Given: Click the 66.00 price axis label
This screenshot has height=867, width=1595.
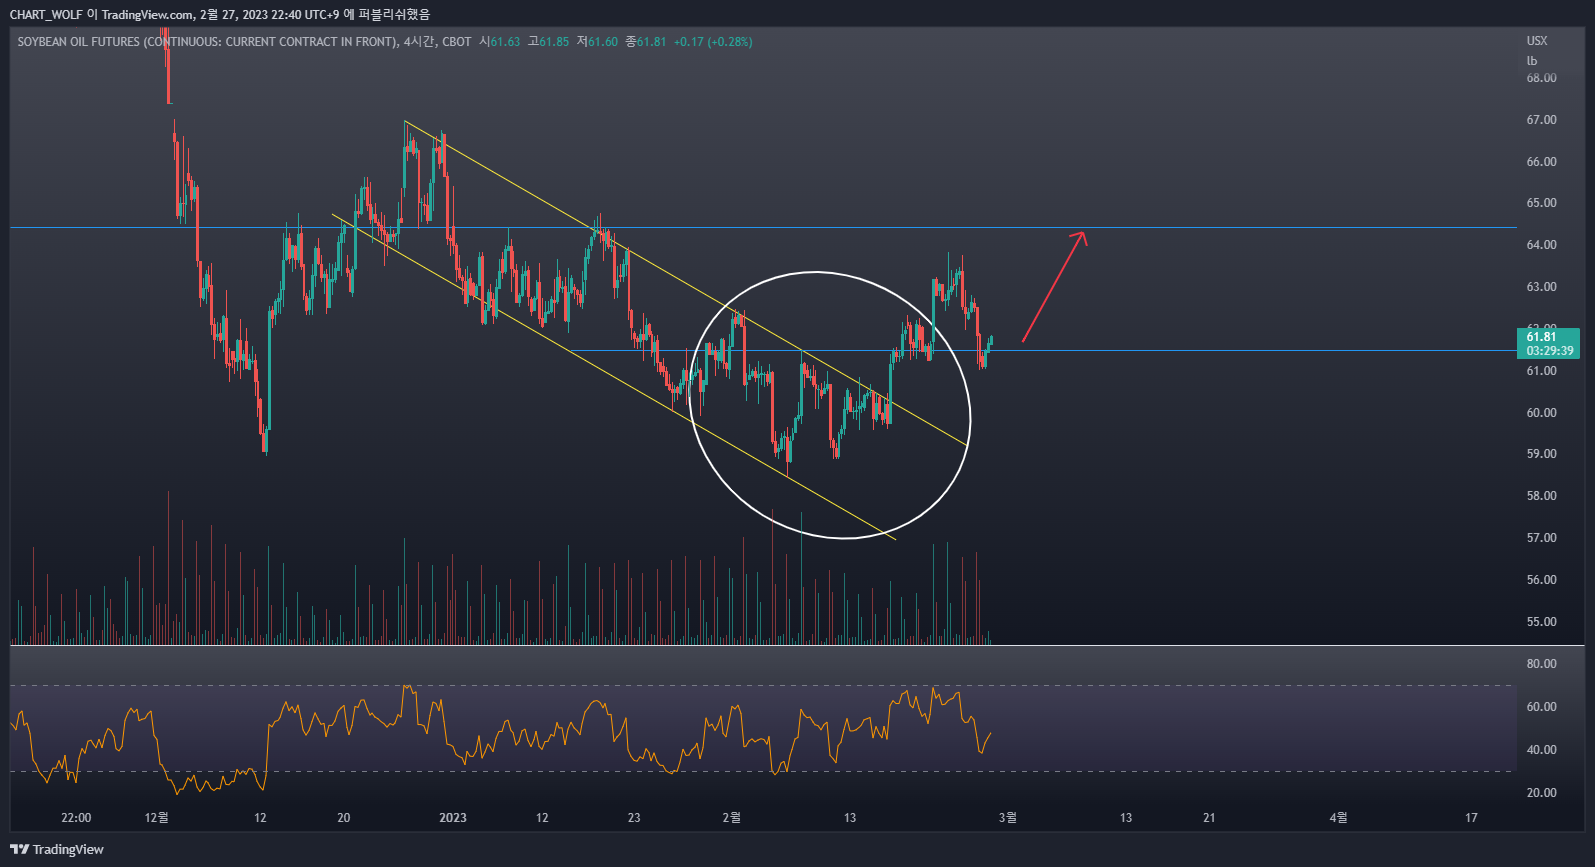Looking at the screenshot, I should (1541, 162).
